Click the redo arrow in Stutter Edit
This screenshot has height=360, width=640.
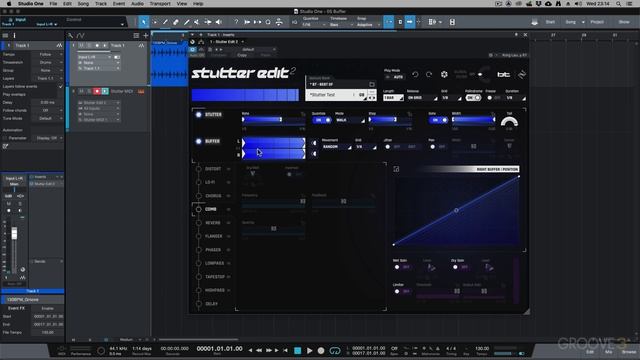(429, 74)
